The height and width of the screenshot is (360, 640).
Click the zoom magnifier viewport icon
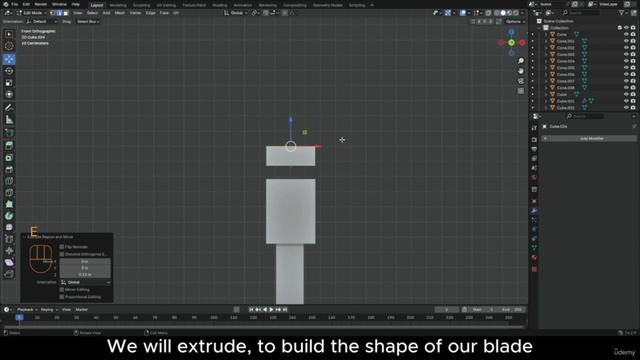click(521, 61)
